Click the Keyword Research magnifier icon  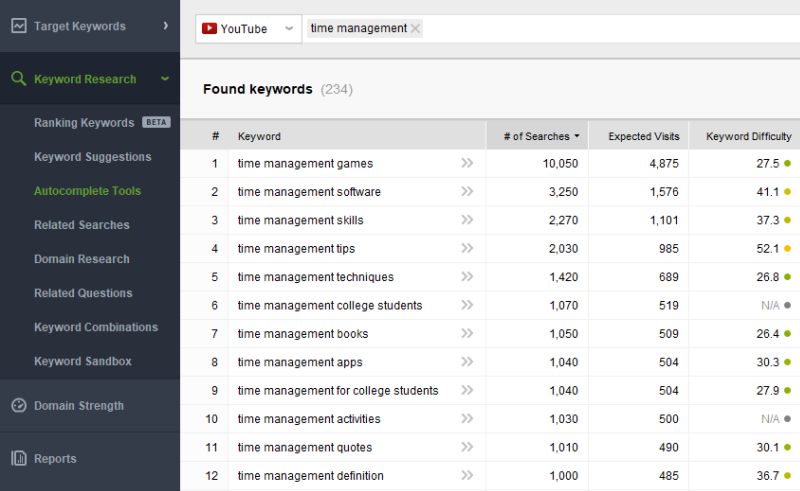click(18, 79)
